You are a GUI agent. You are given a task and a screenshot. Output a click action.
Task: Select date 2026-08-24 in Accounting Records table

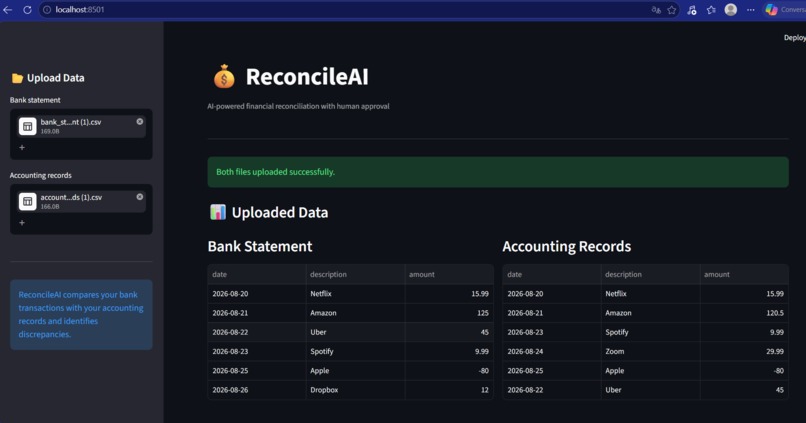point(552,352)
